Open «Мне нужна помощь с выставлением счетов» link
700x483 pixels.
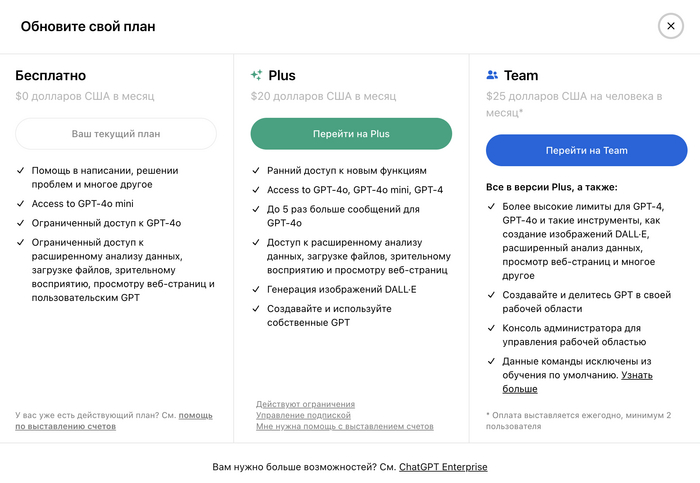point(344,426)
